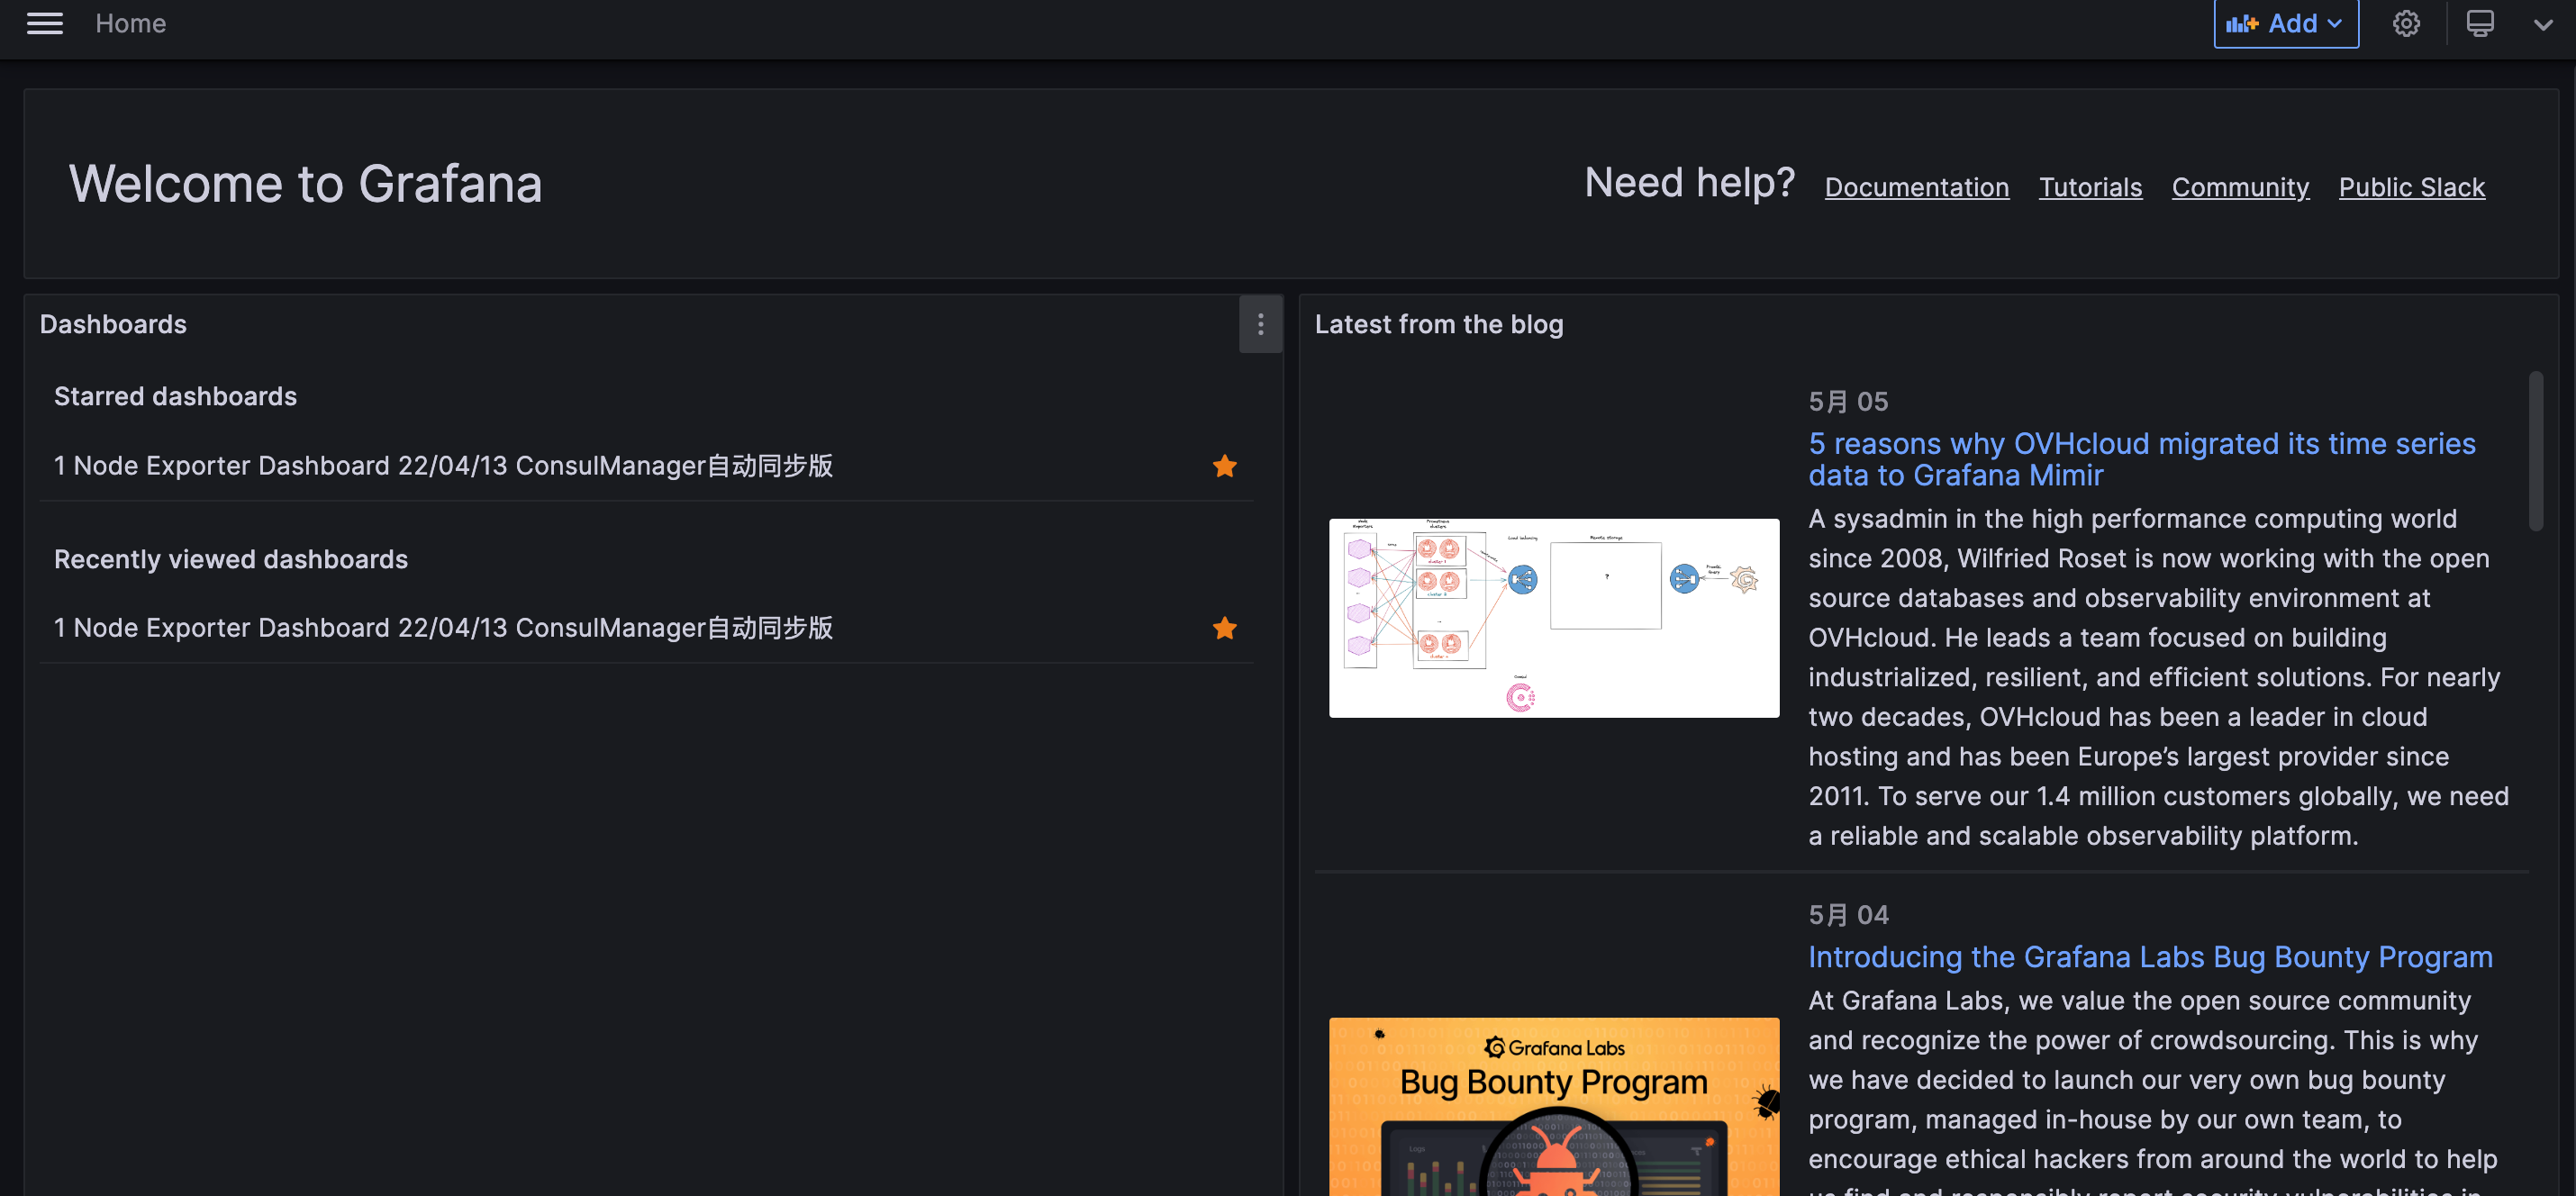Click the Home breadcrumb
Image resolution: width=2576 pixels, height=1196 pixels.
(130, 23)
